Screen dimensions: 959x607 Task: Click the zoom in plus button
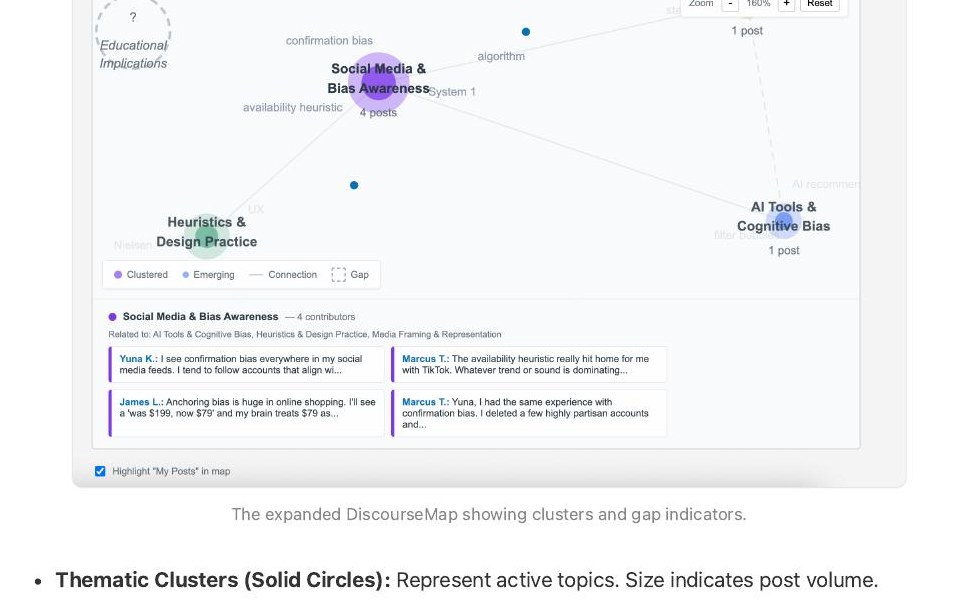pyautogui.click(x=786, y=4)
